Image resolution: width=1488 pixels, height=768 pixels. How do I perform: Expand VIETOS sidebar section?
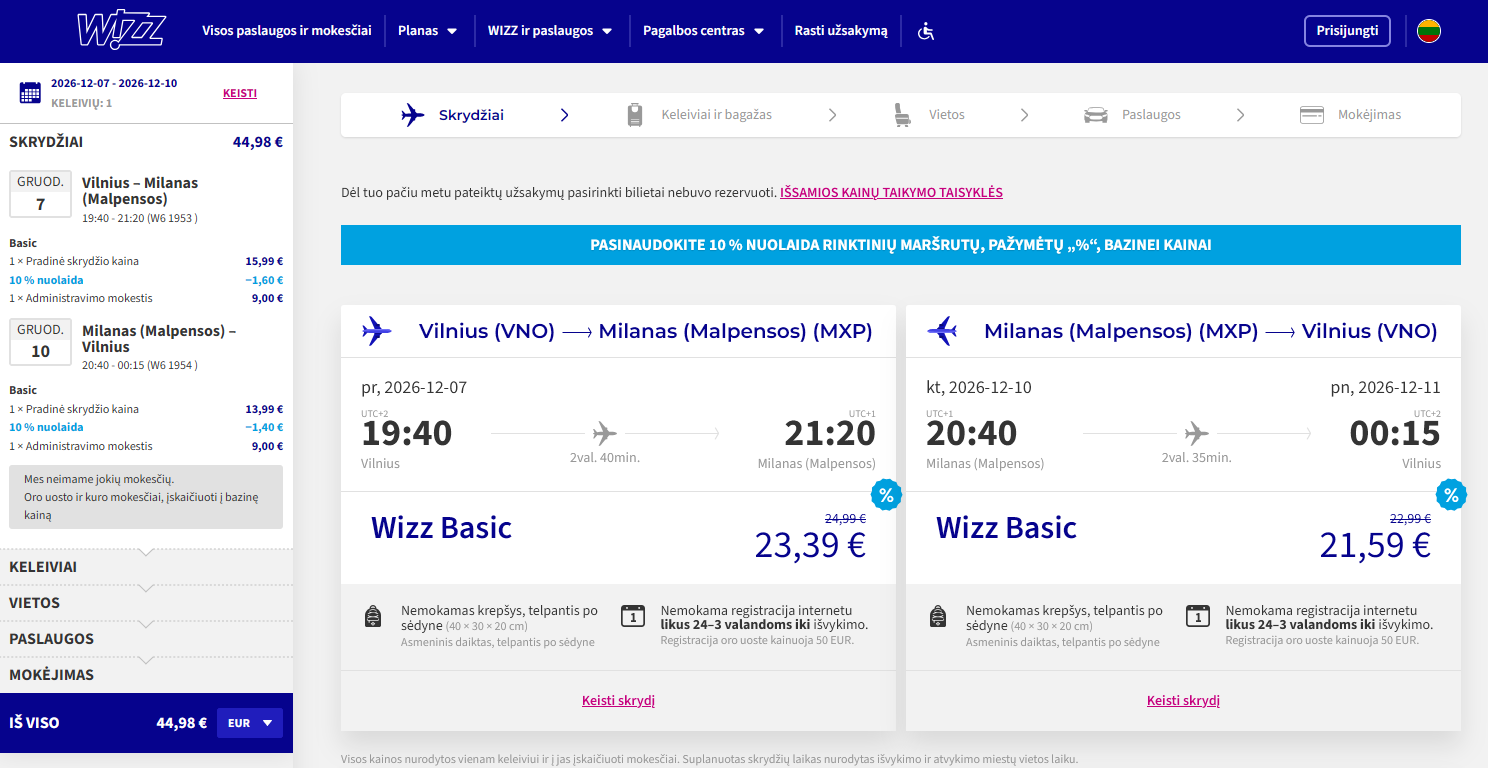[x=146, y=603]
